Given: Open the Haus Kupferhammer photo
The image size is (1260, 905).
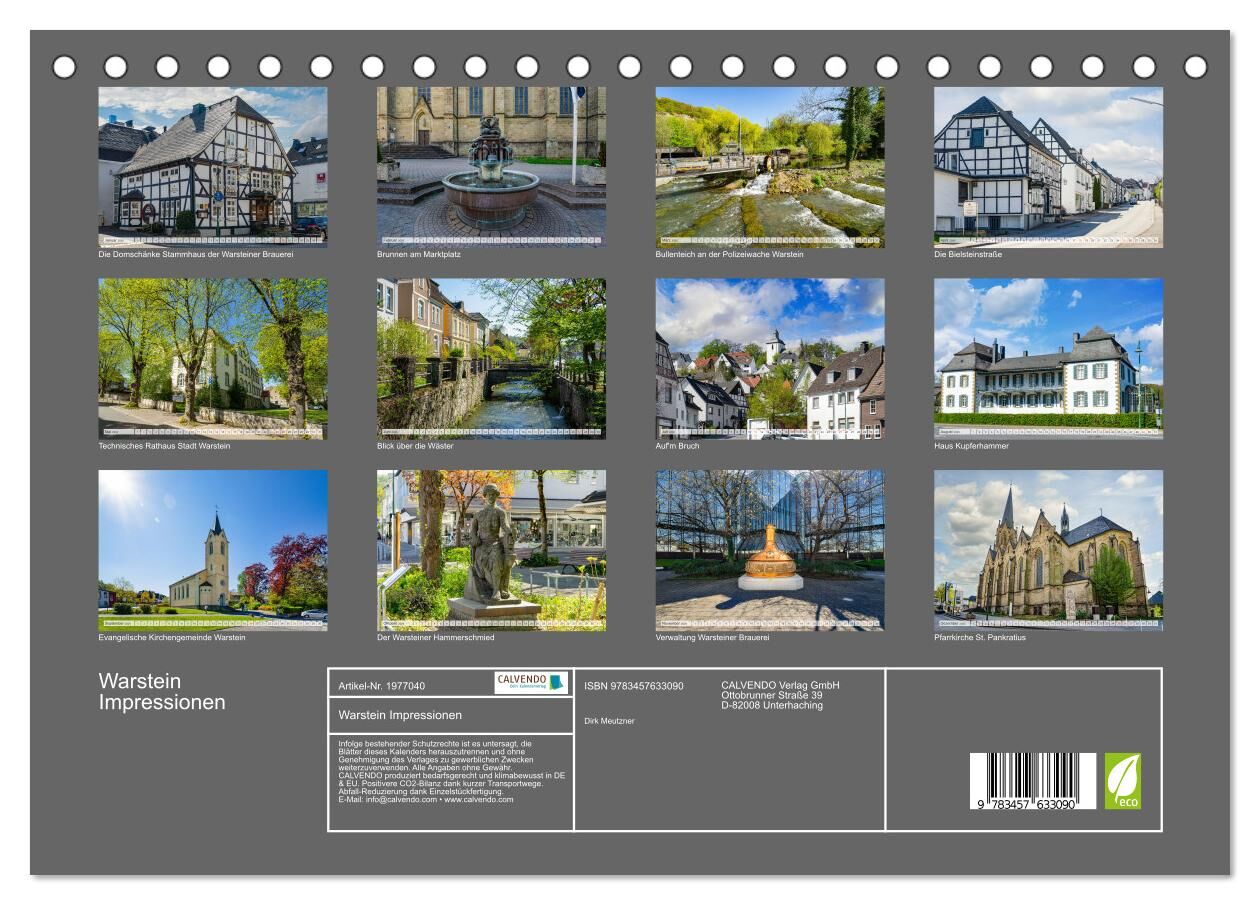Looking at the screenshot, I should click(1048, 358).
